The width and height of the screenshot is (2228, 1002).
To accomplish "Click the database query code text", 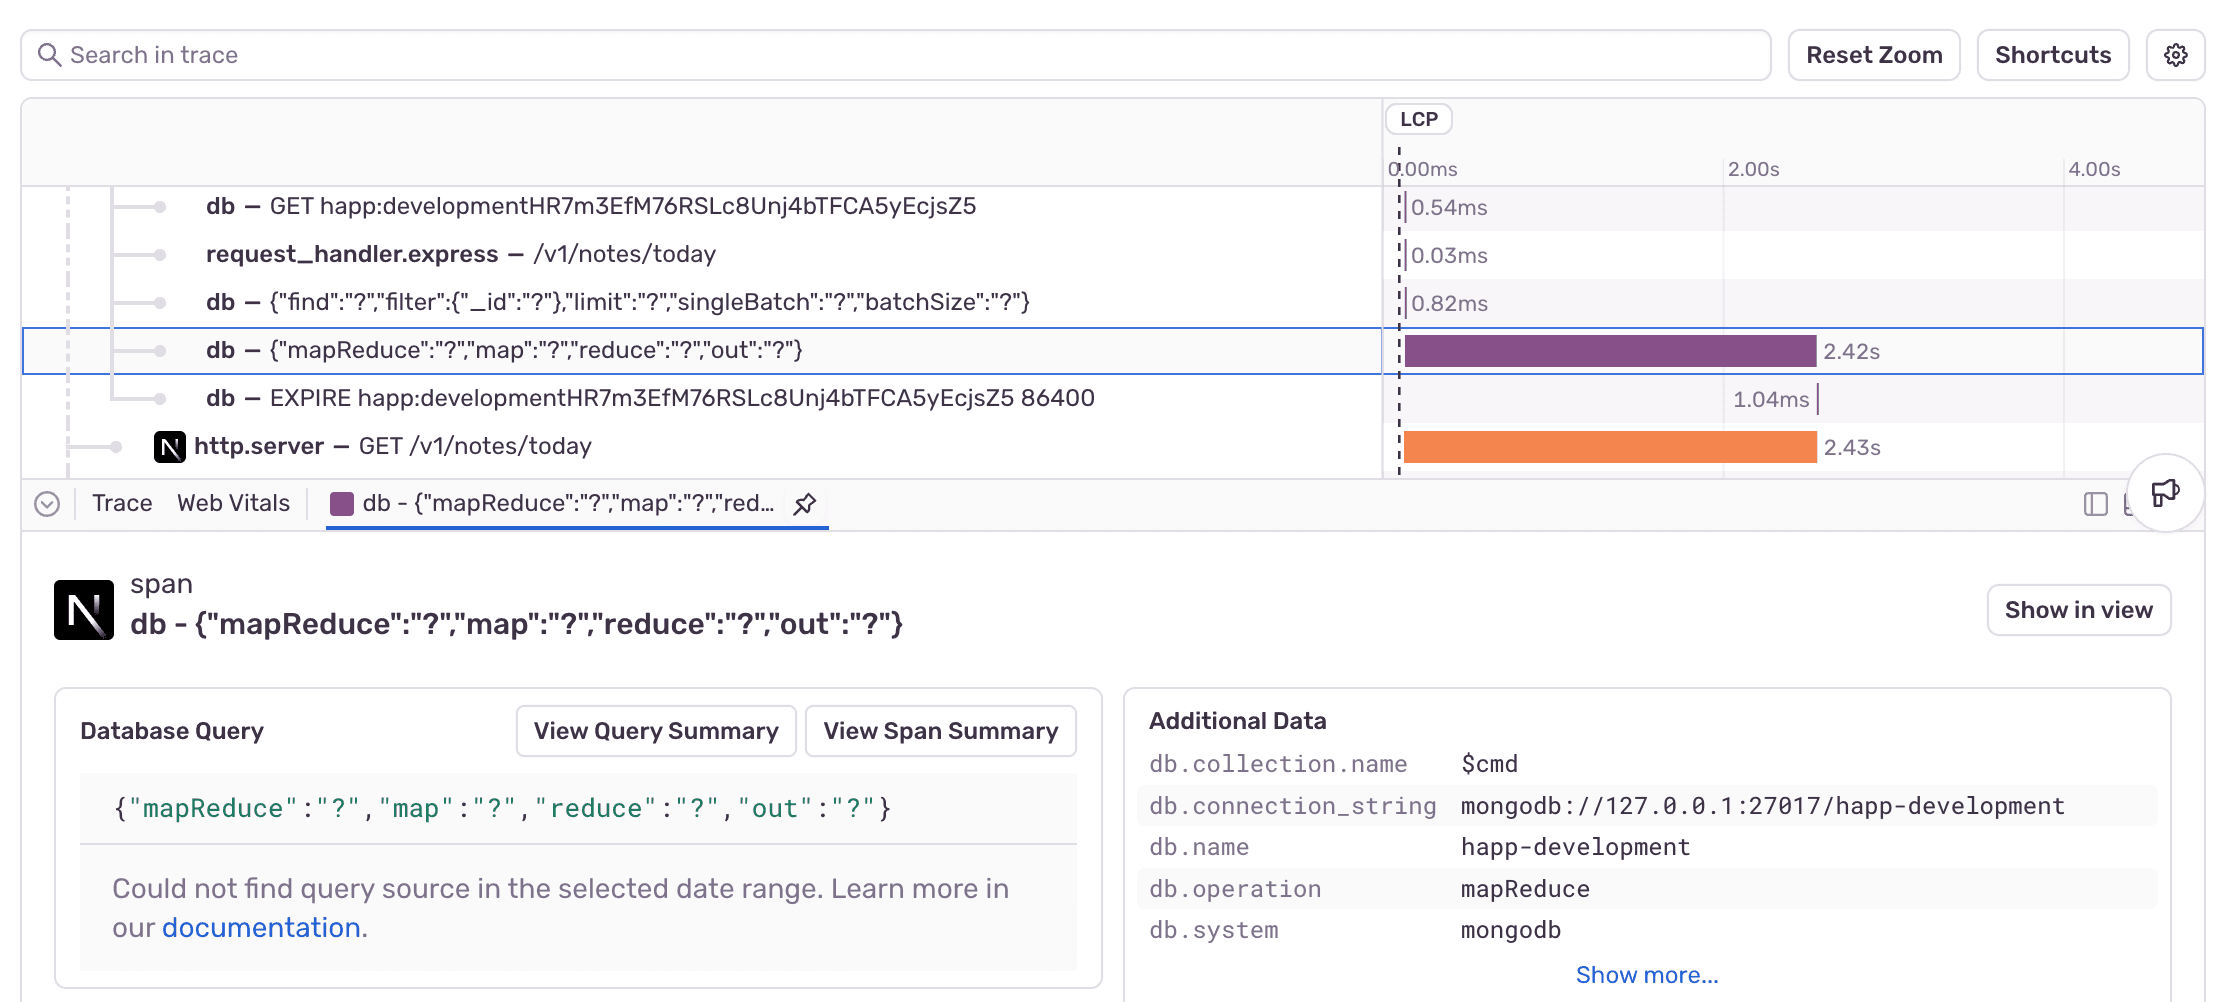I will click(x=502, y=808).
